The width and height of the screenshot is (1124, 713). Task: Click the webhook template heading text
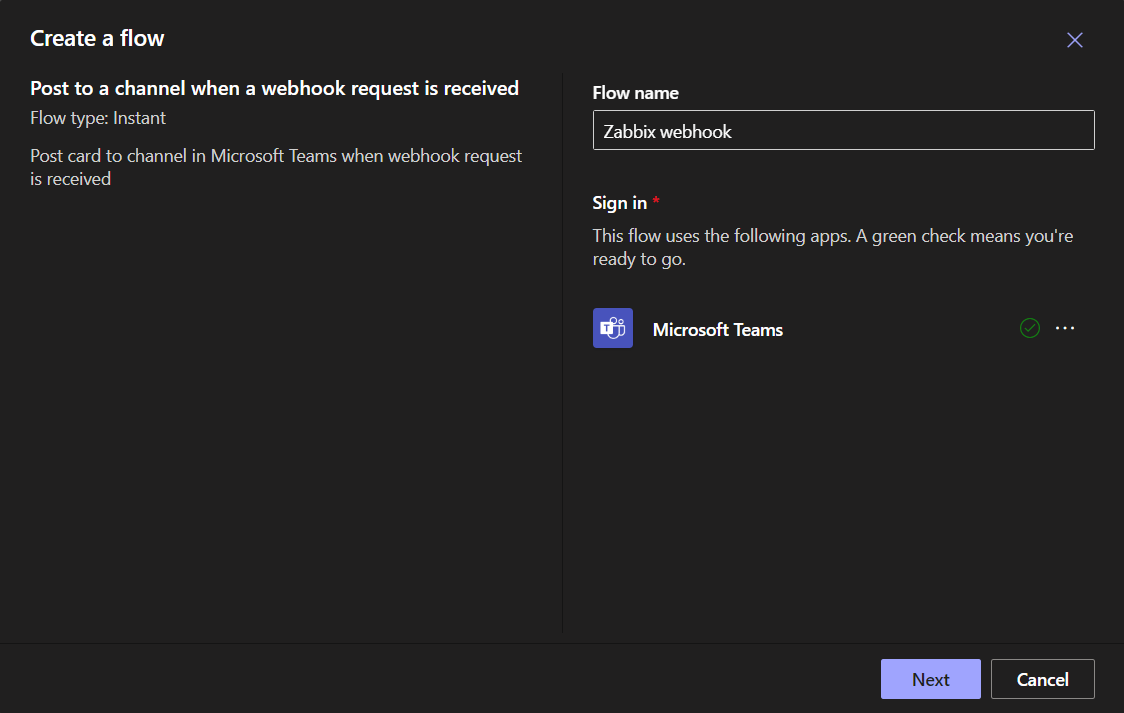tap(274, 89)
